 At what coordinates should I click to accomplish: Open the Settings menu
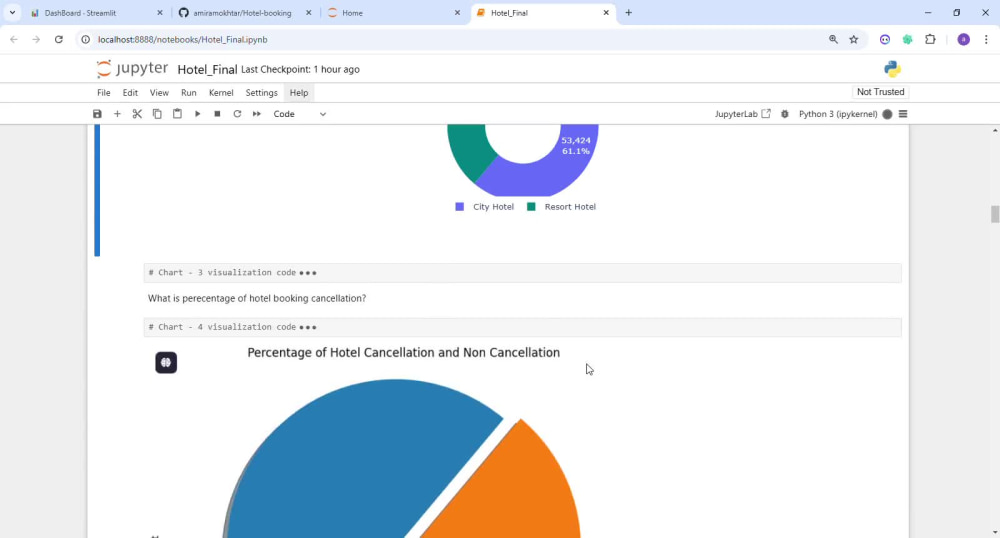click(261, 92)
